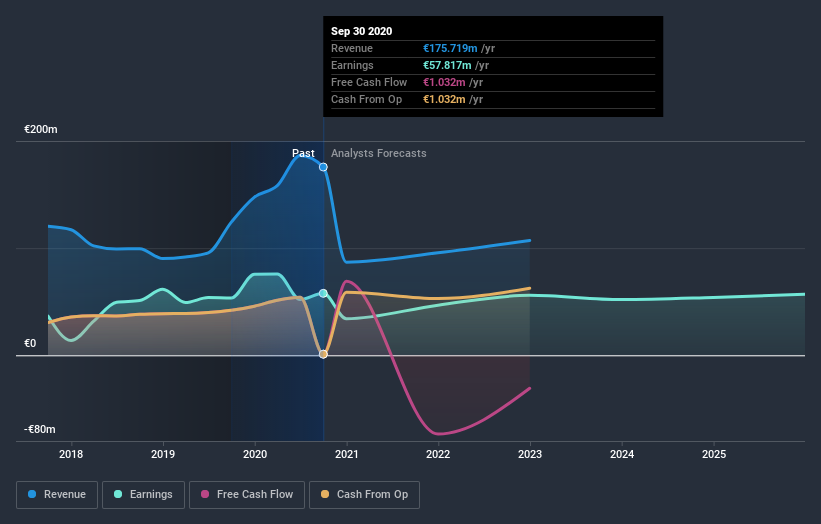Click the 'Past' label on the chart
The width and height of the screenshot is (821, 524).
point(303,153)
